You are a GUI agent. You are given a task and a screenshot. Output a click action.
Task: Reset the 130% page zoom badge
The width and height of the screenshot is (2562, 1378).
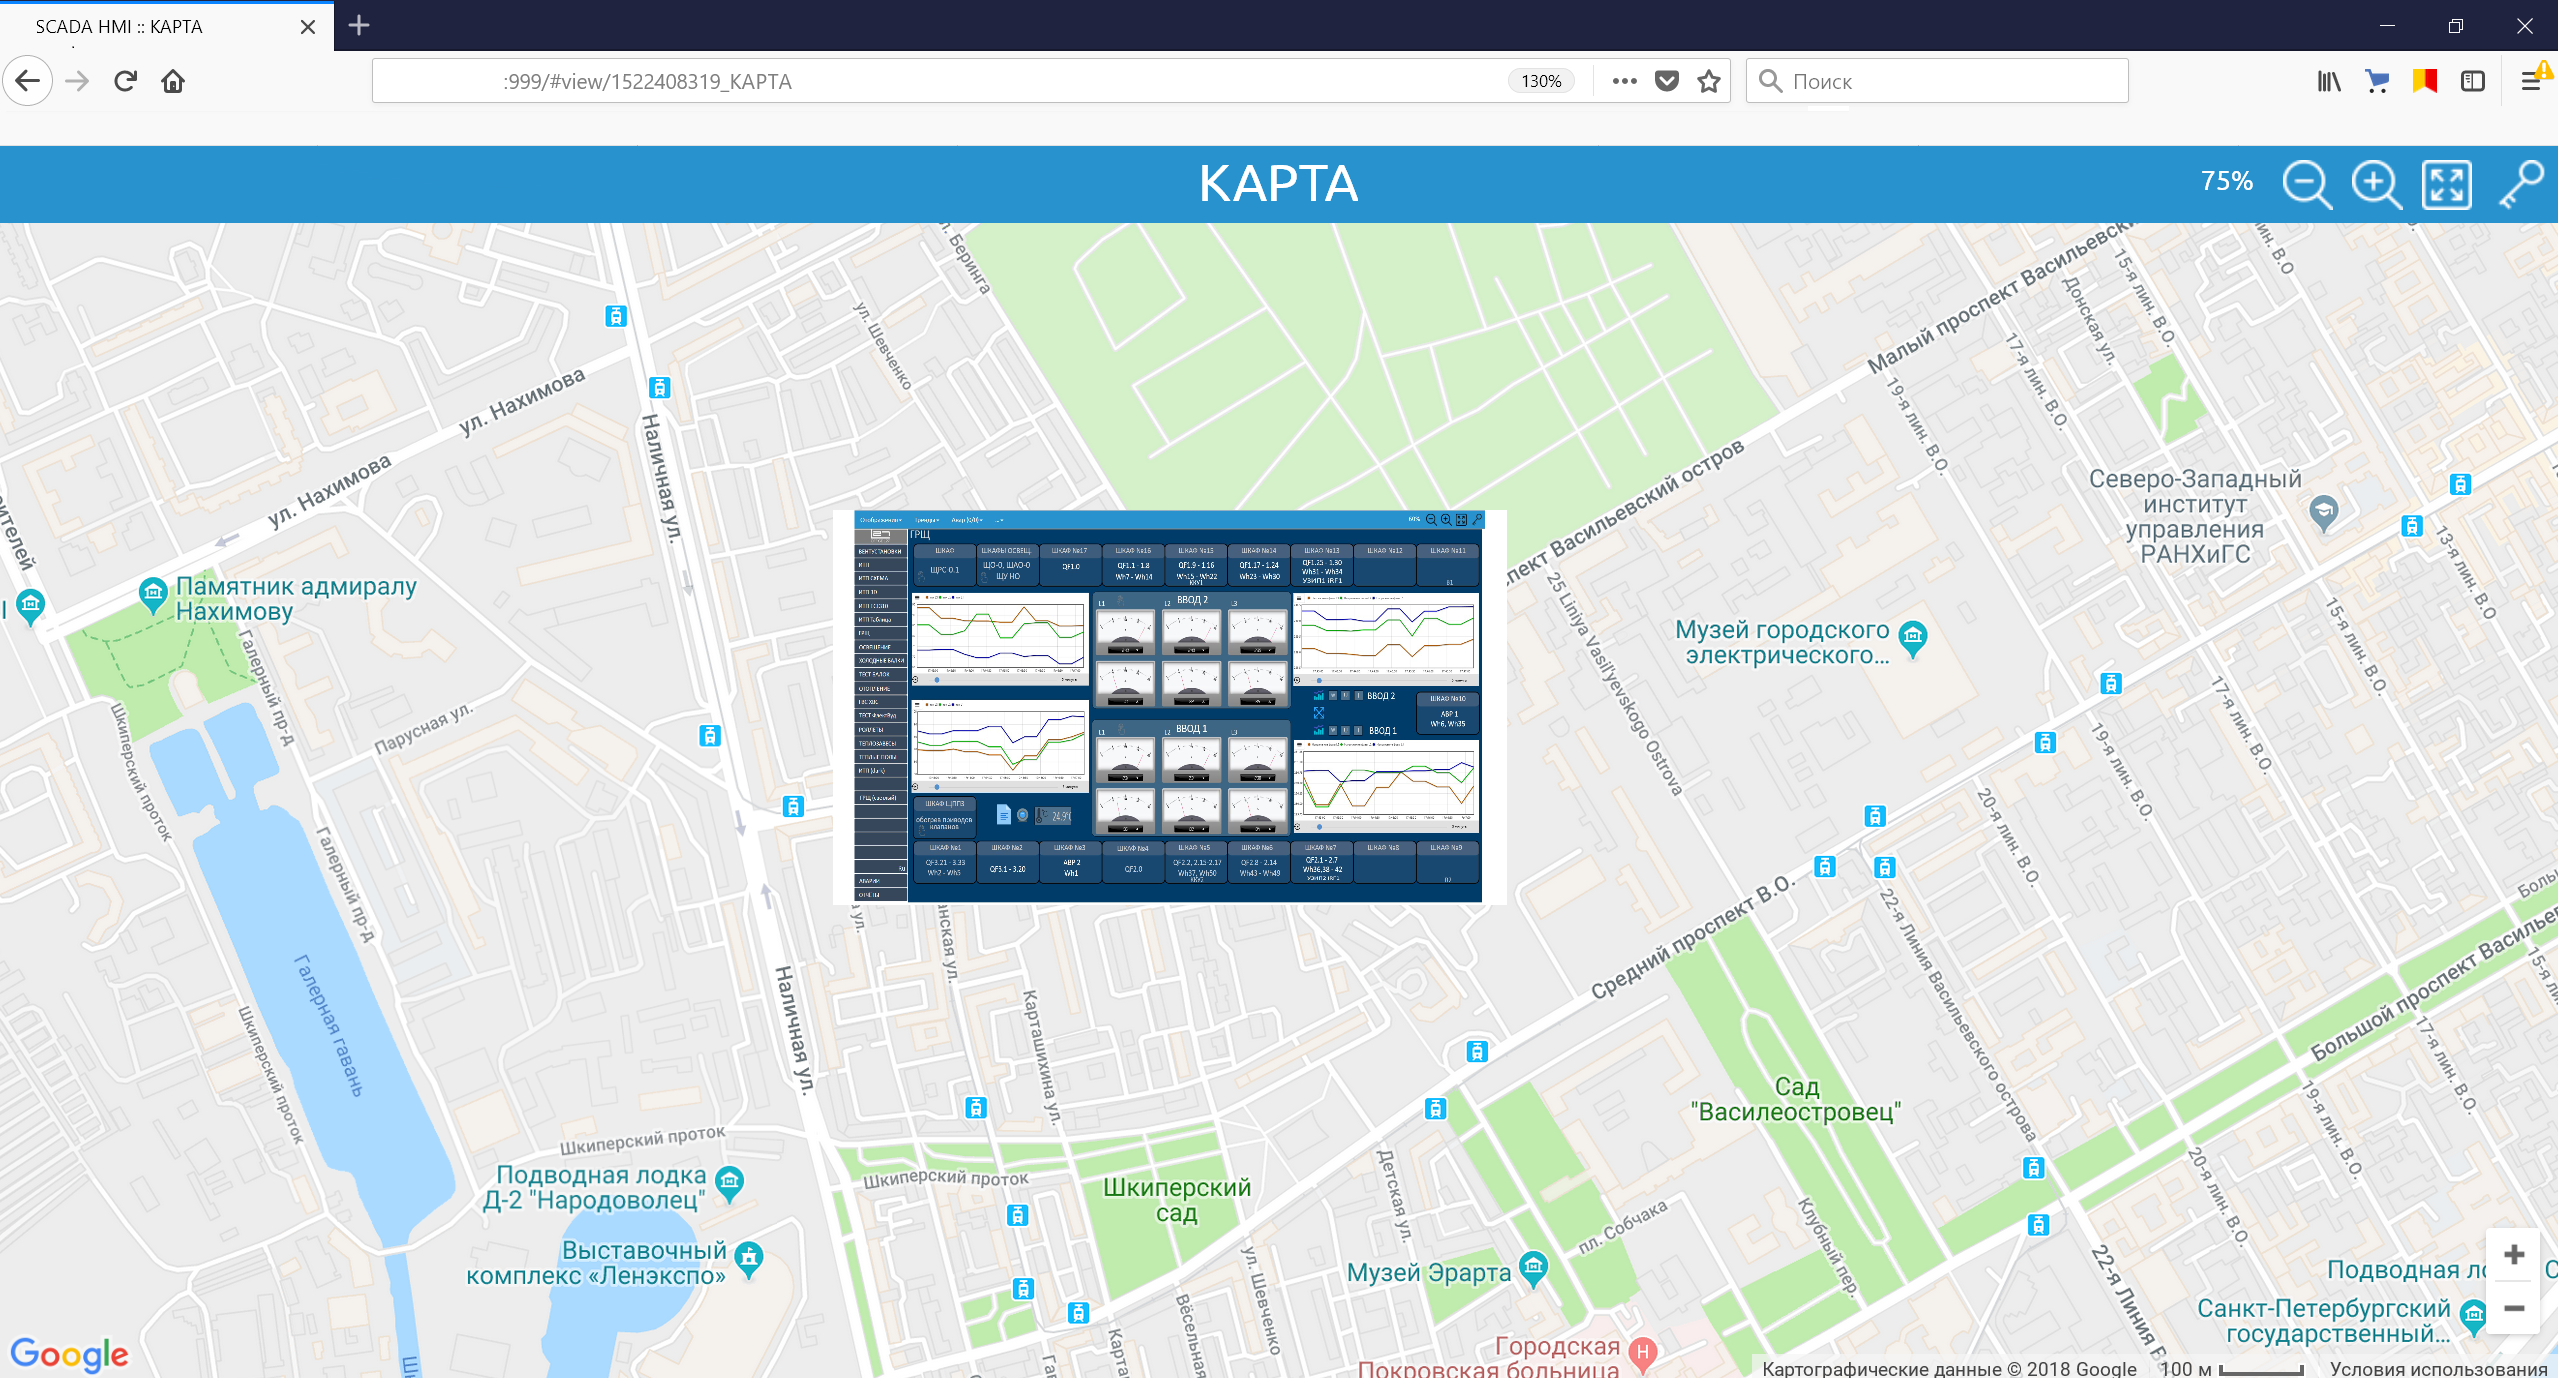tap(1540, 81)
